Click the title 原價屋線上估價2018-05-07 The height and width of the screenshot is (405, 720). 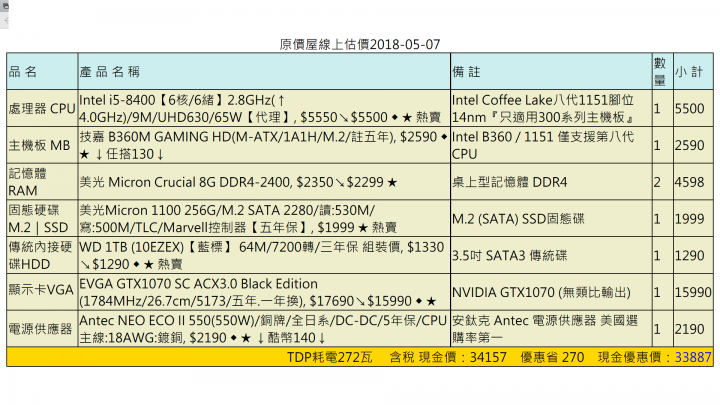tap(360, 45)
